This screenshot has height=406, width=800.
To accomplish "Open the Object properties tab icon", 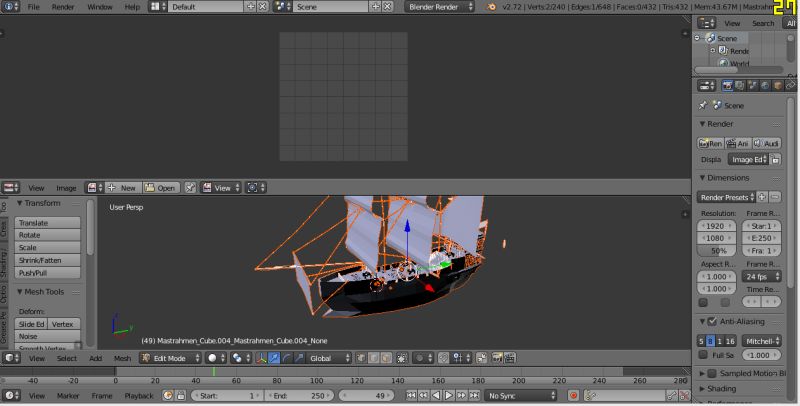I will pyautogui.click(x=778, y=86).
